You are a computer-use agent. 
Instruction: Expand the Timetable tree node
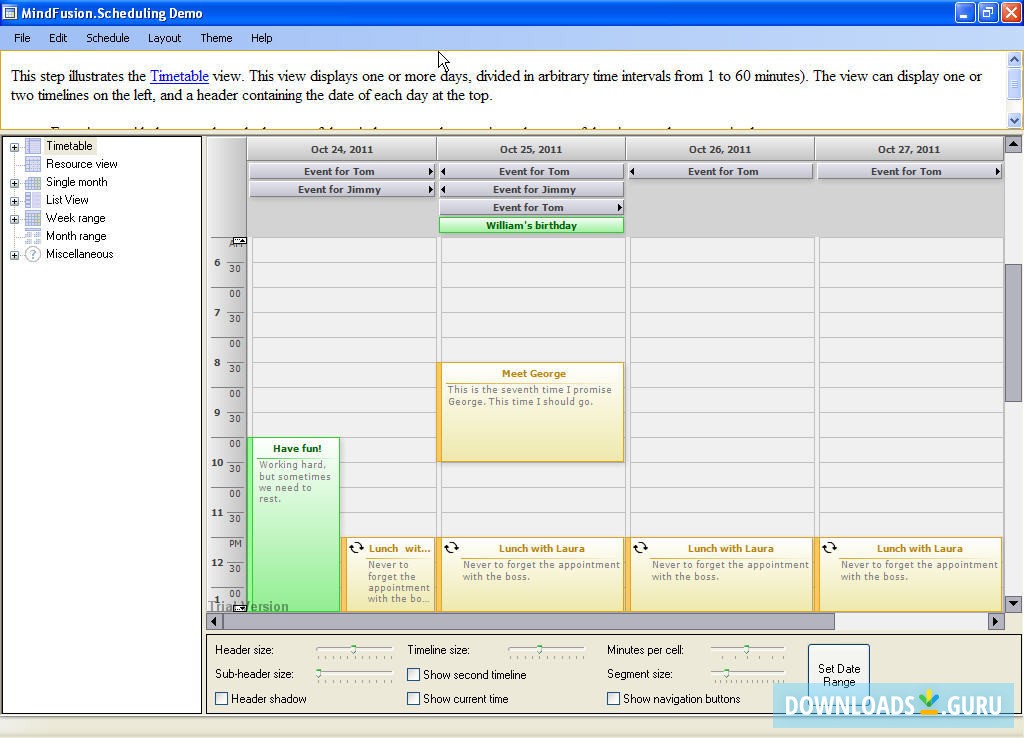point(14,146)
